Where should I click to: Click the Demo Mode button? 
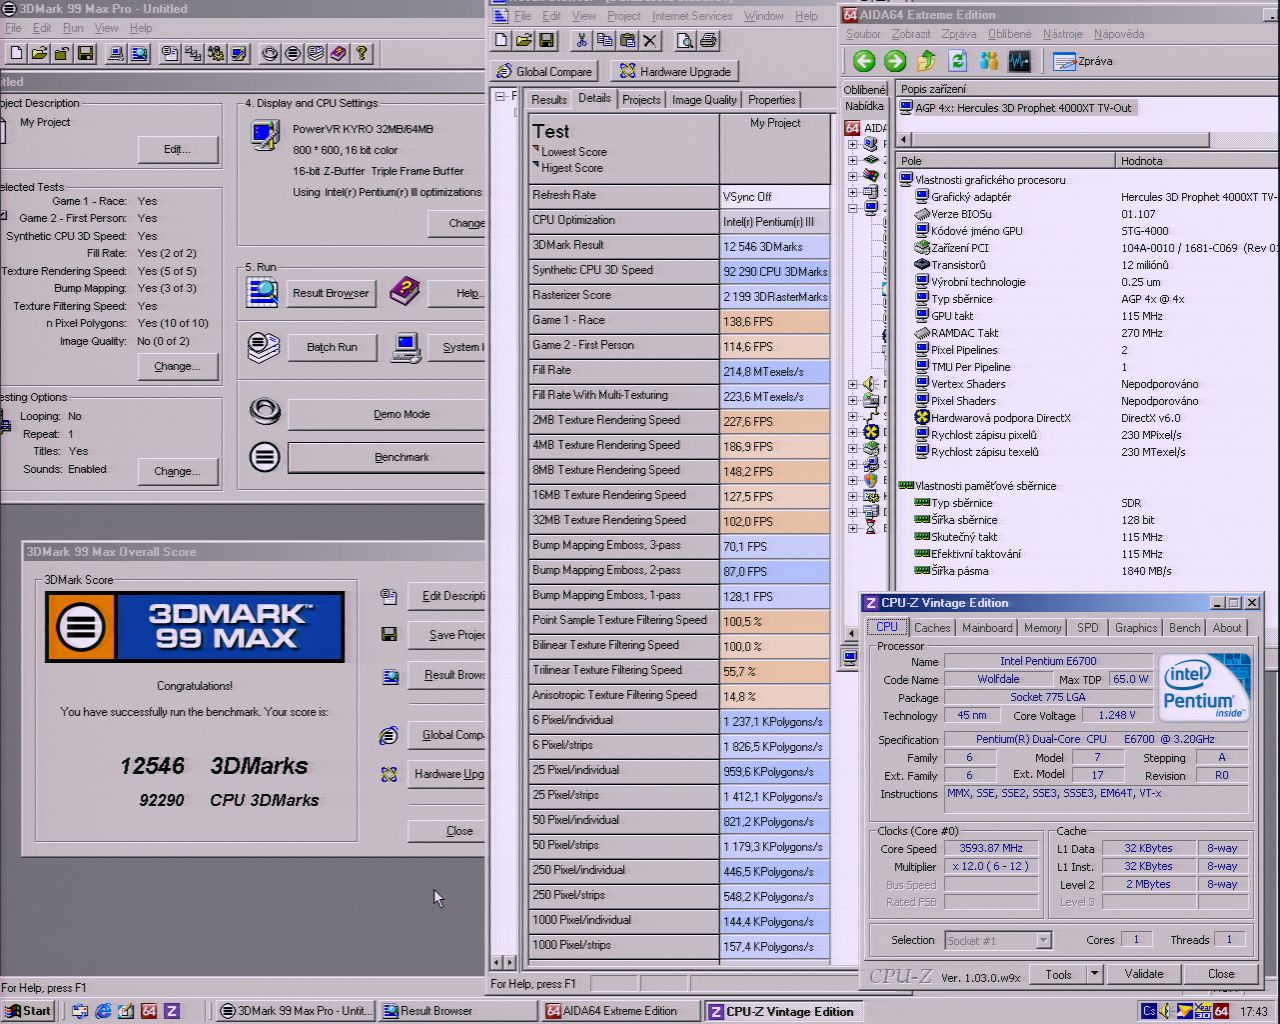[x=387, y=414]
